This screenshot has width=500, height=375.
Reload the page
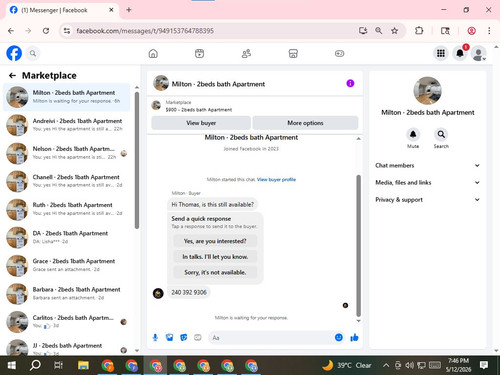pyautogui.click(x=46, y=31)
